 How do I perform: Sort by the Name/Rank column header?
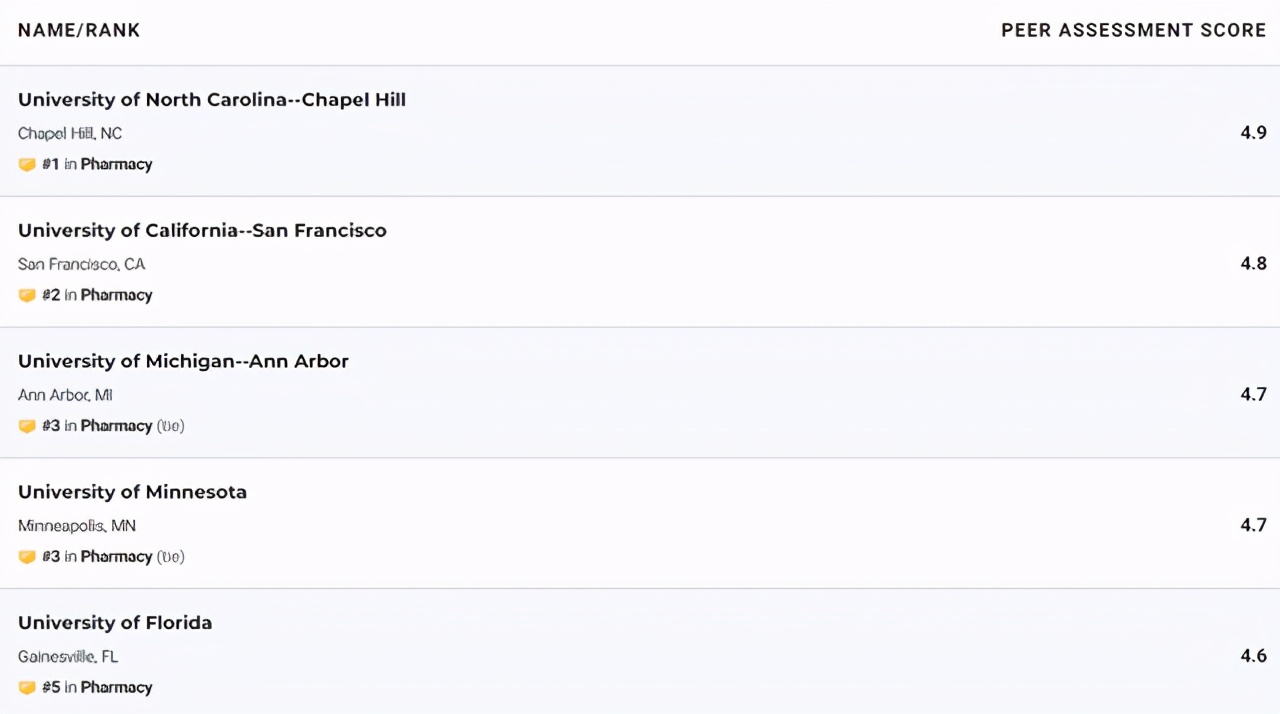tap(79, 30)
